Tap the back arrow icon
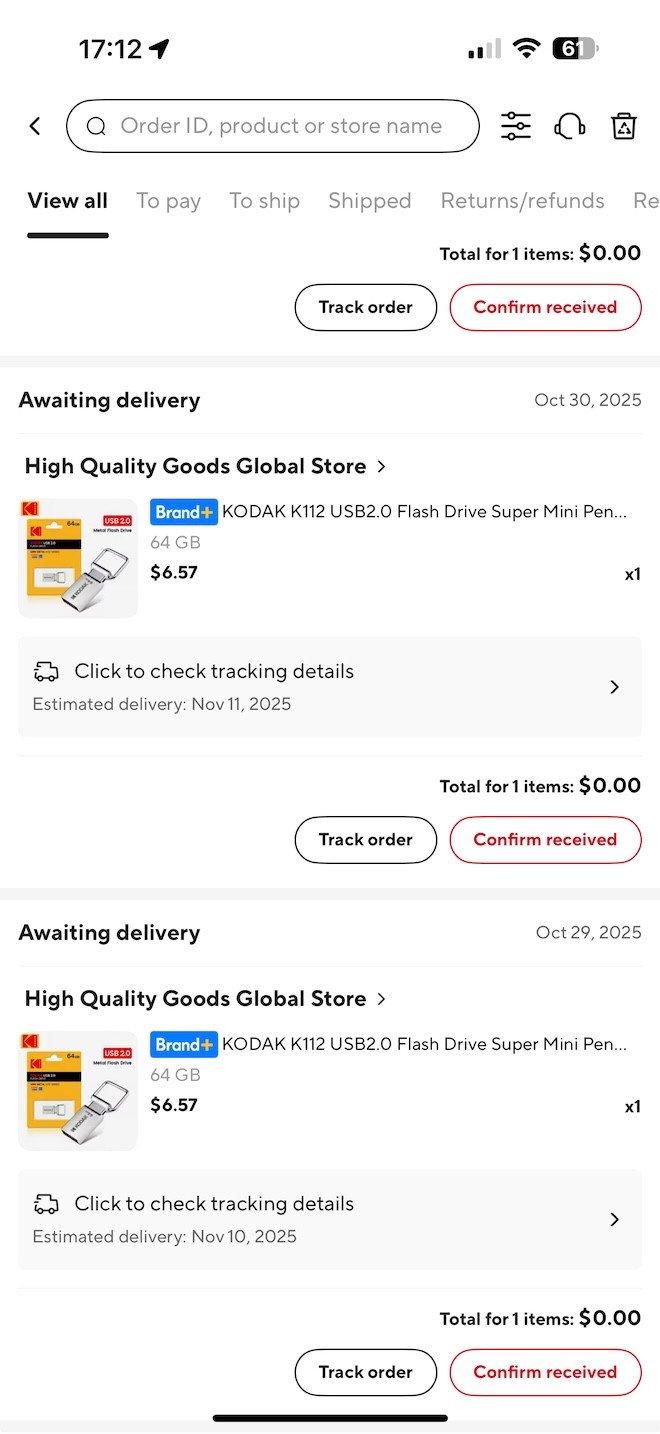The width and height of the screenshot is (660, 1434). click(x=35, y=126)
